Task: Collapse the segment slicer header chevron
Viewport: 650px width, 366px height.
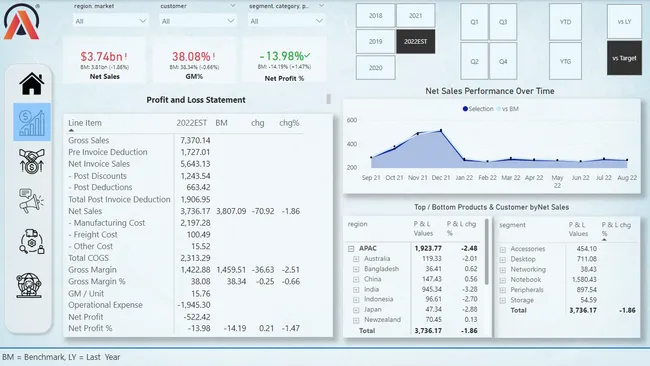Action: 321,6
